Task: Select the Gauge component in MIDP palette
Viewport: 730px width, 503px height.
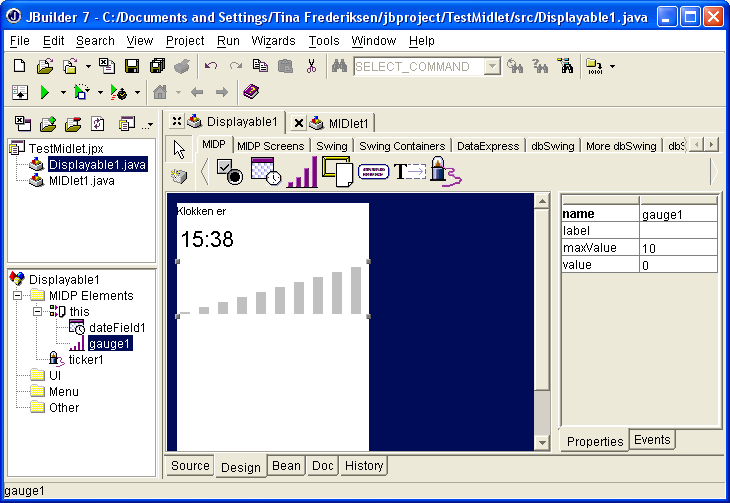Action: [301, 172]
